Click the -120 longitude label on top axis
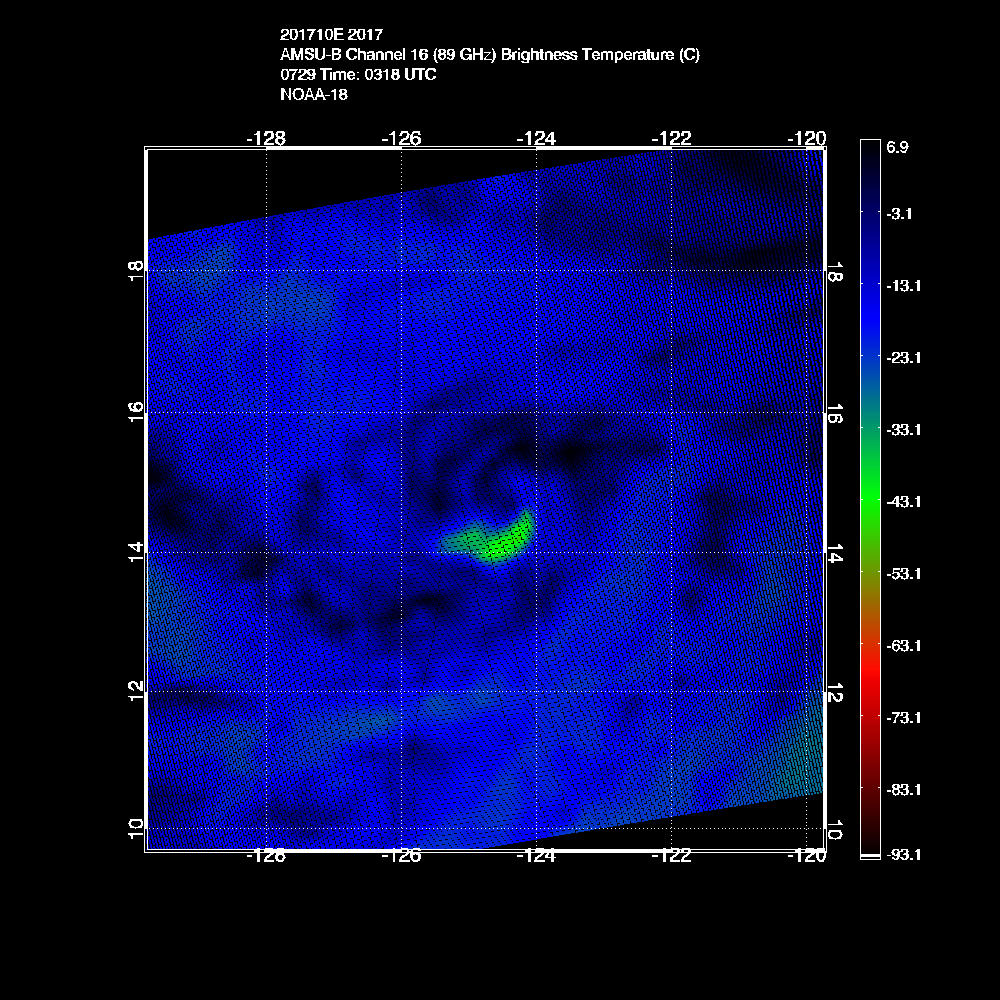 tap(807, 138)
